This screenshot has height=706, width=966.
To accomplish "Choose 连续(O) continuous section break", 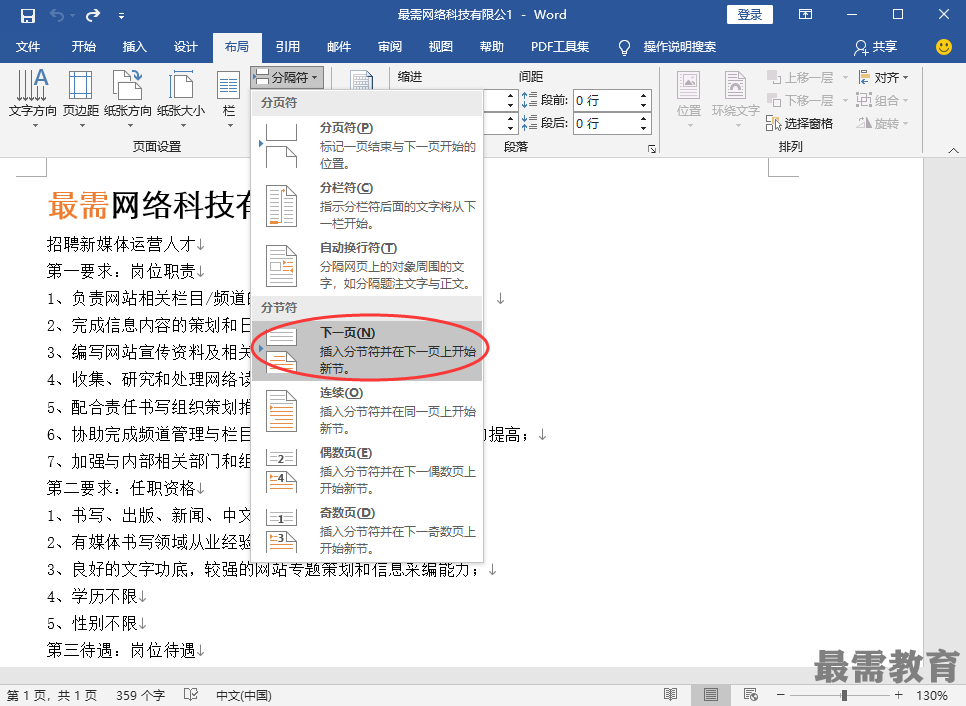I will [367, 410].
